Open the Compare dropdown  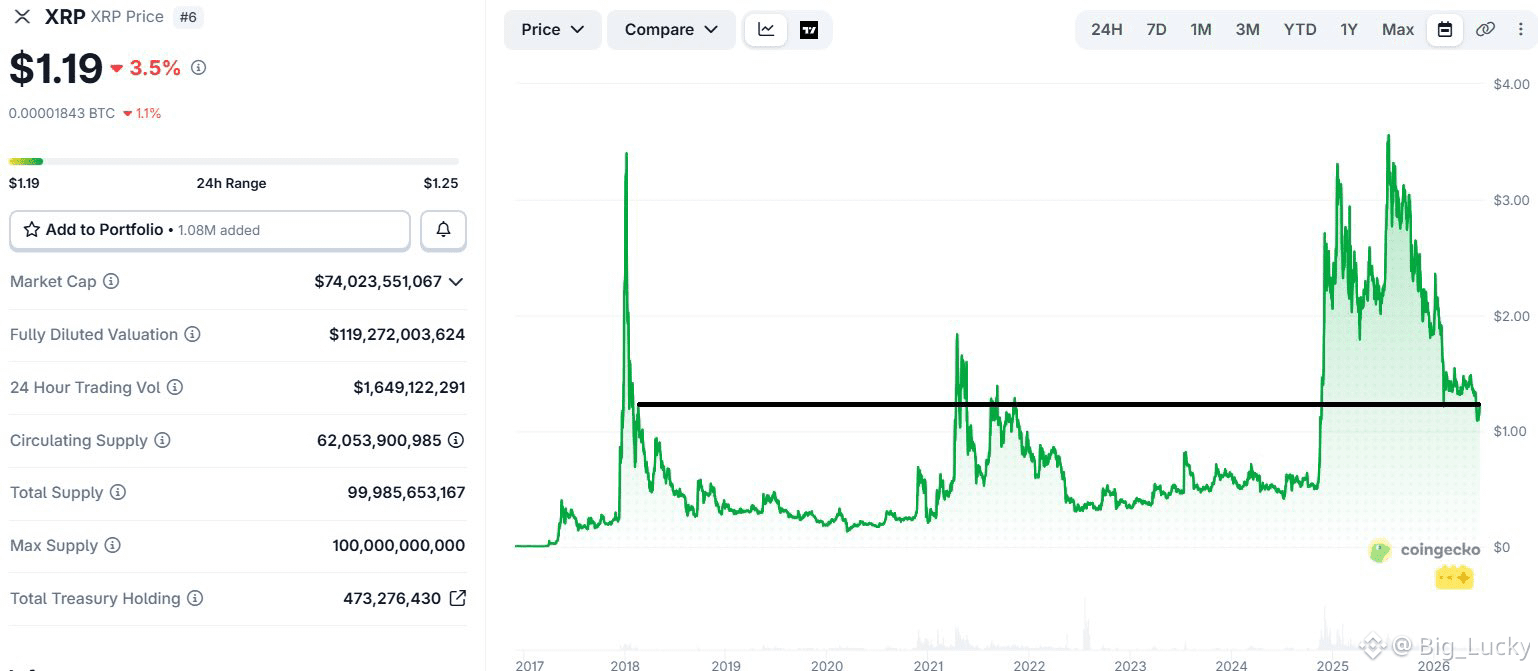[x=671, y=30]
